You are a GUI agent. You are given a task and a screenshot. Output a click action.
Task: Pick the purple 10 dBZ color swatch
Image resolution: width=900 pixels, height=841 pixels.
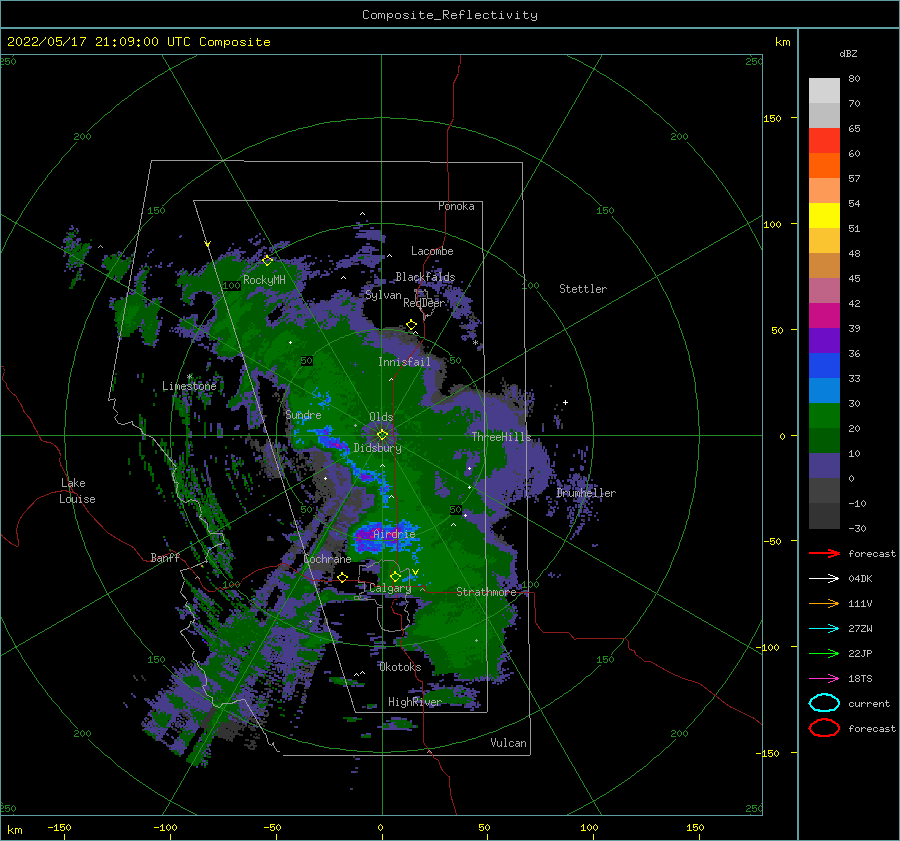click(x=824, y=466)
